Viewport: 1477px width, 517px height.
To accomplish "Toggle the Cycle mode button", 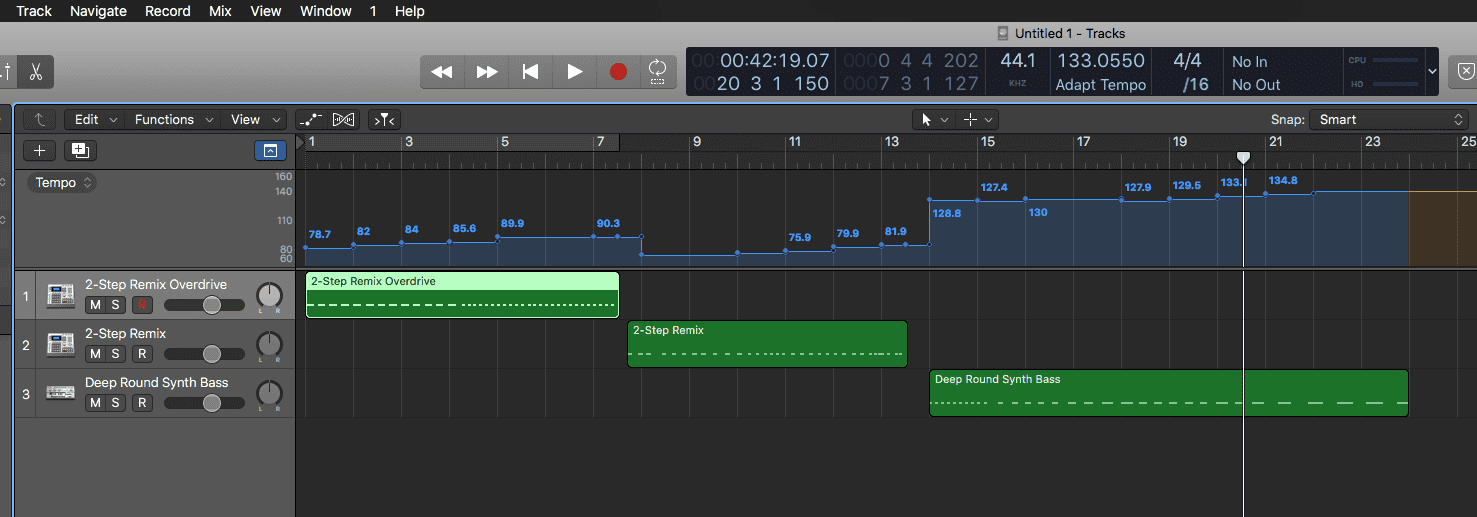I will coord(658,72).
